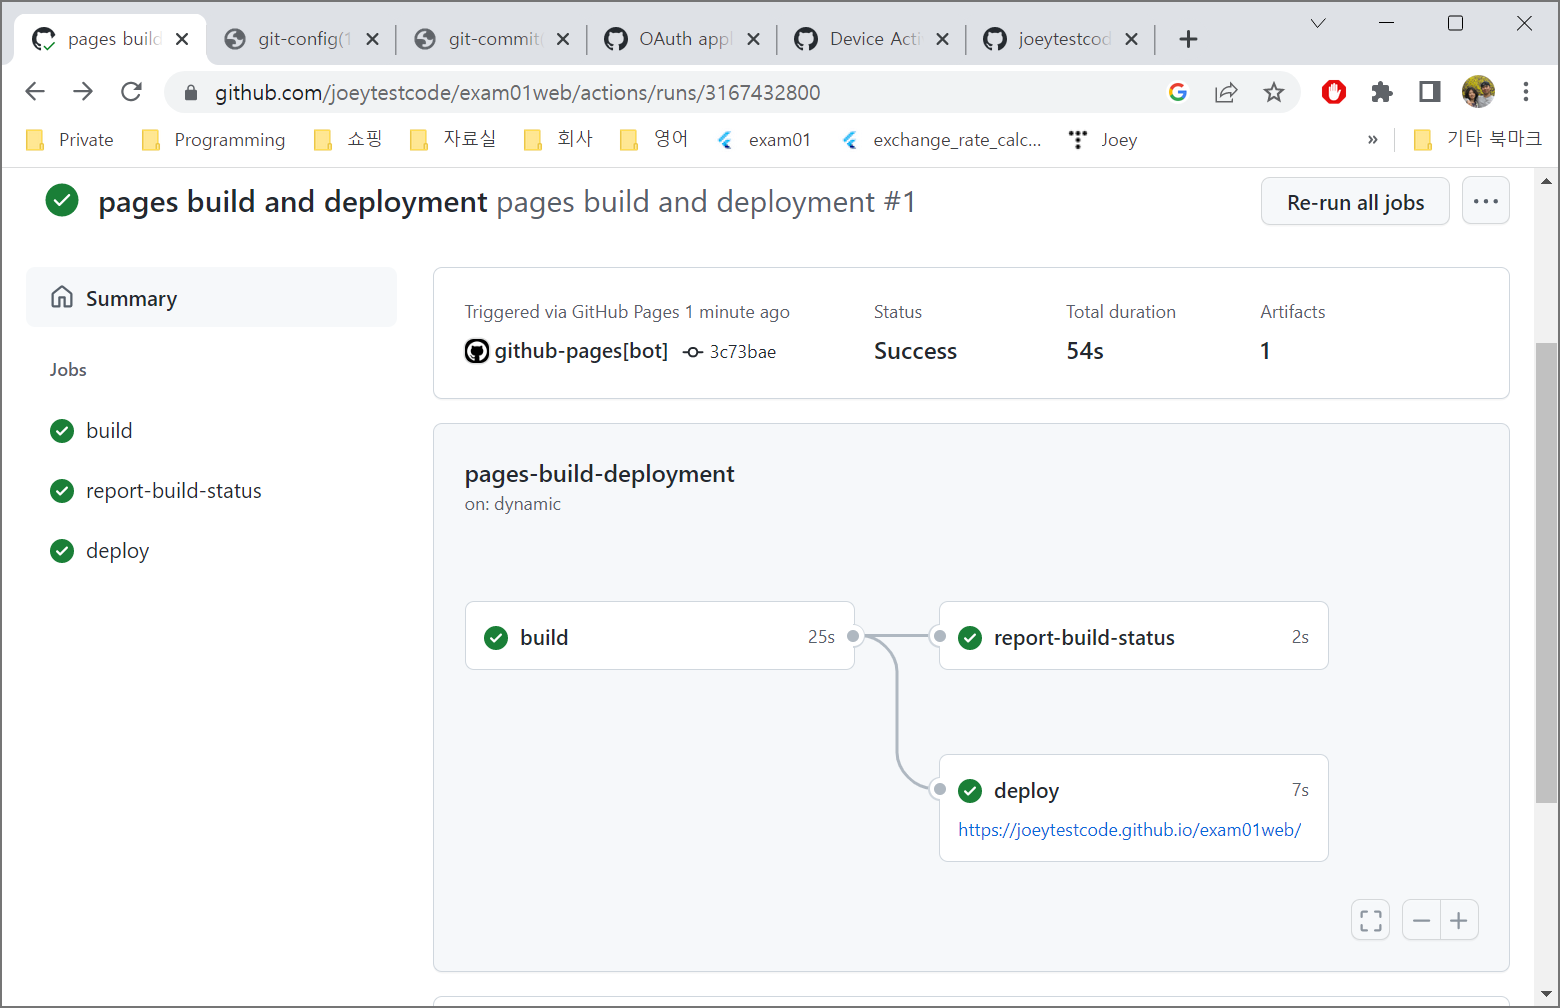Image resolution: width=1560 pixels, height=1008 pixels.
Task: Zoom out graph with minus icon
Action: pos(1421,920)
